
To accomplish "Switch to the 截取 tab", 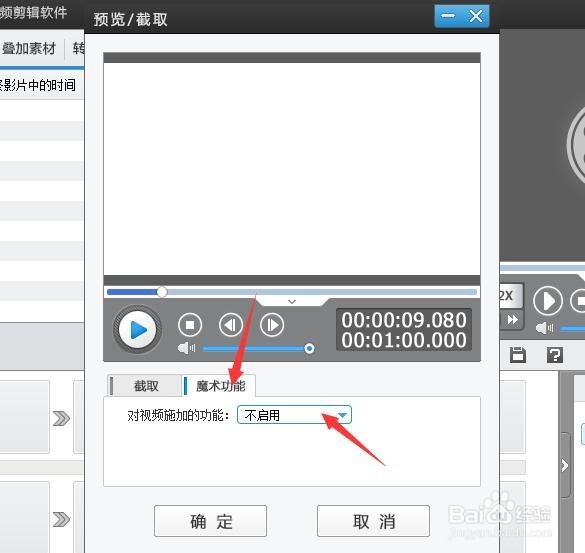I will tap(145, 385).
